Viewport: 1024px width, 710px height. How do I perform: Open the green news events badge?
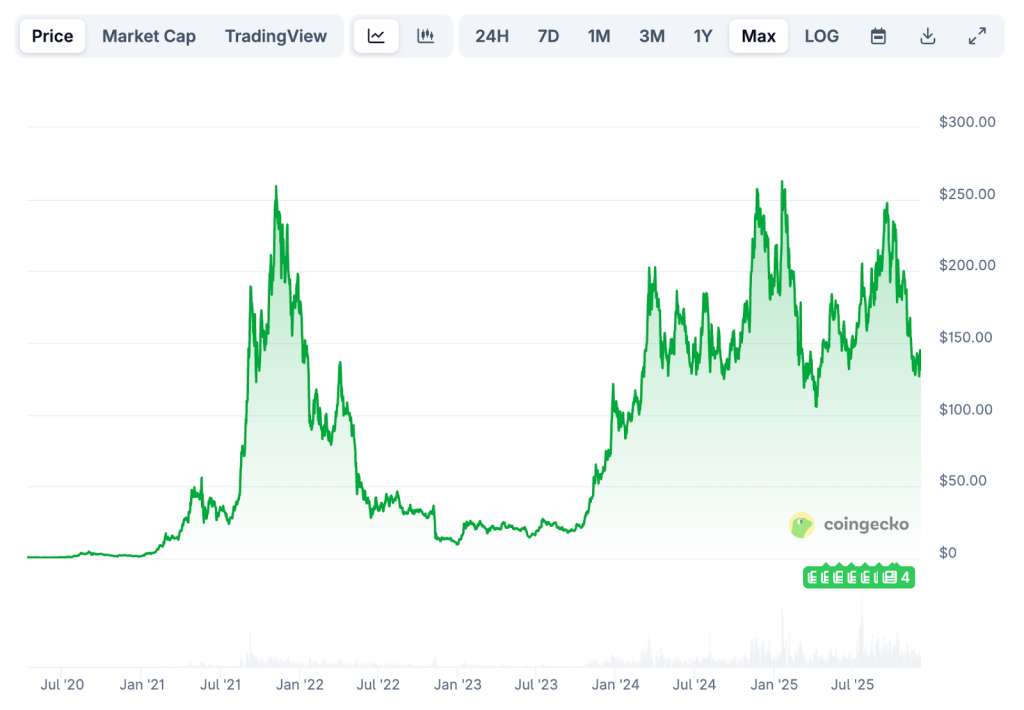tap(859, 577)
